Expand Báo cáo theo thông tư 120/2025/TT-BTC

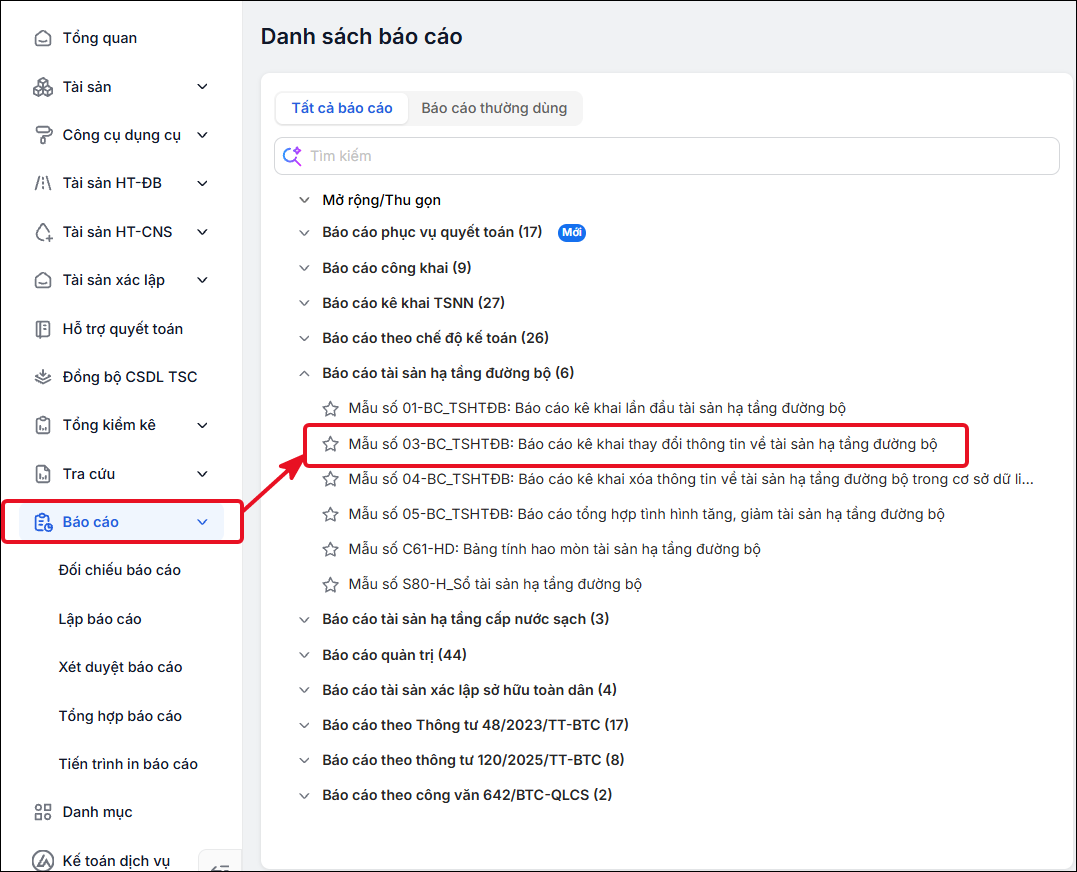(x=304, y=760)
